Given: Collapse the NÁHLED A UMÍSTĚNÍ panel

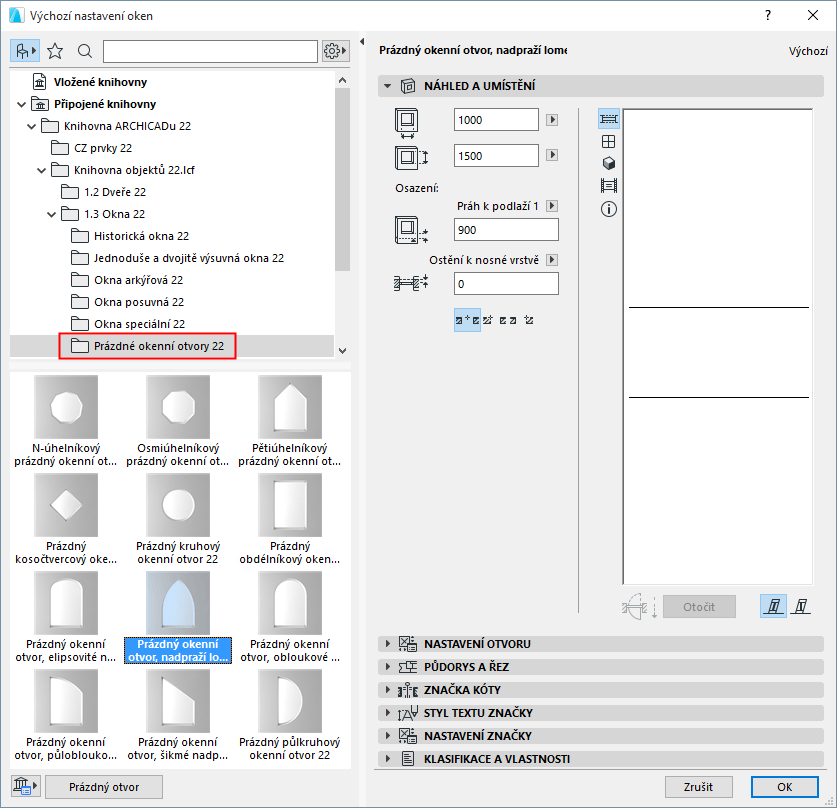Looking at the screenshot, I should (388, 86).
